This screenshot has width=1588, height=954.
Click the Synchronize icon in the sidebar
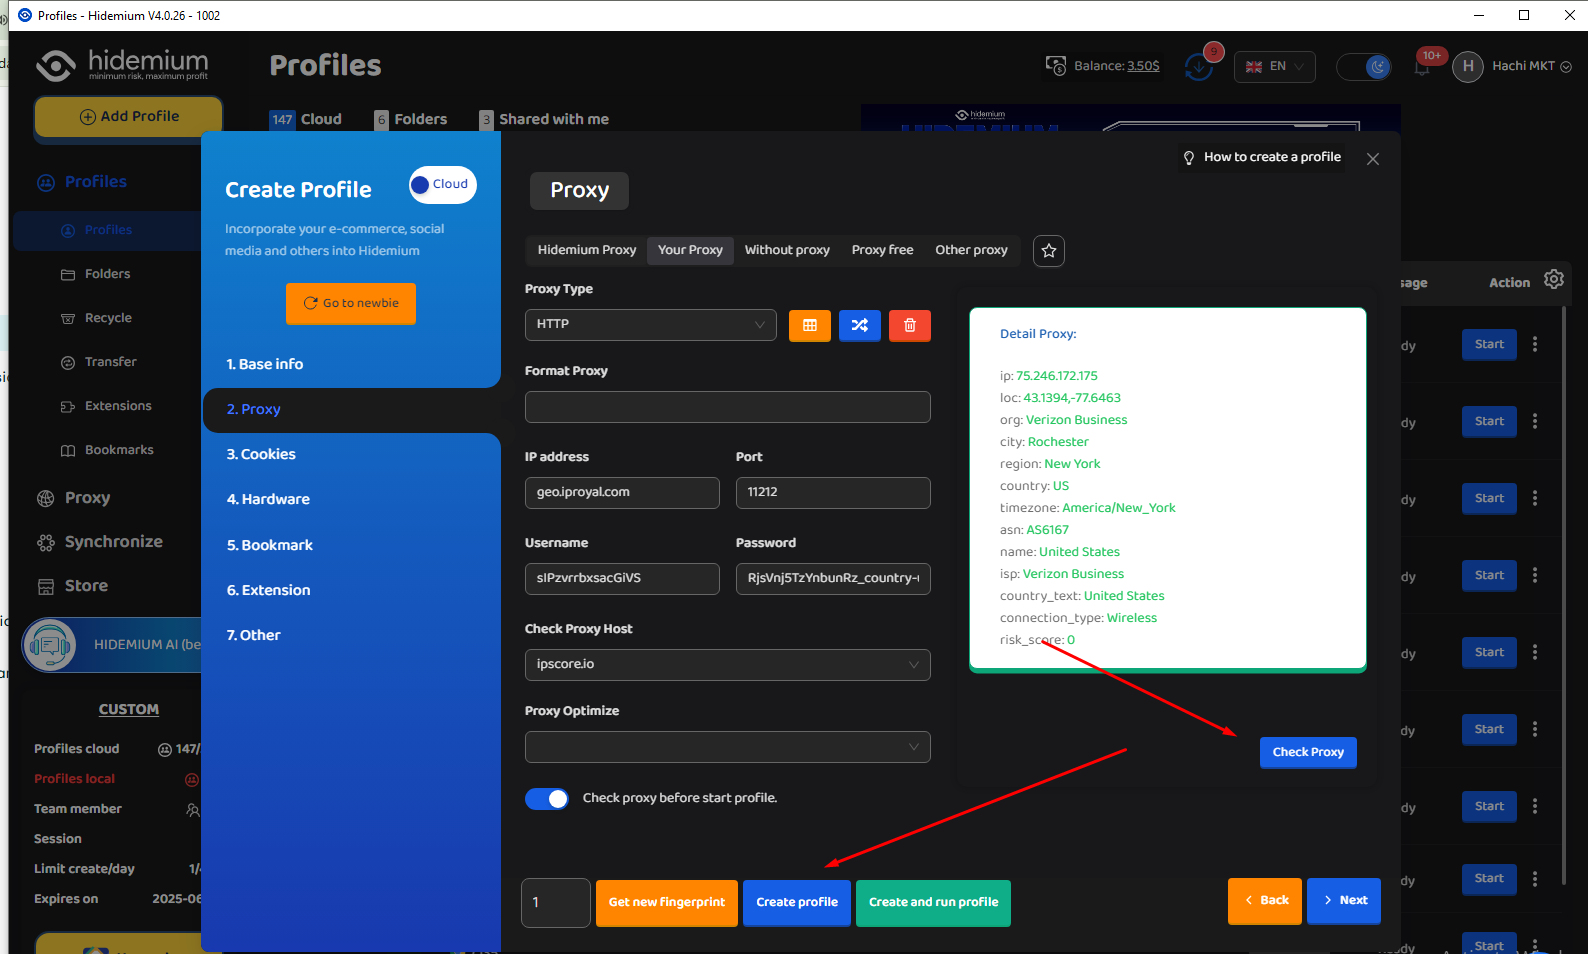point(46,542)
